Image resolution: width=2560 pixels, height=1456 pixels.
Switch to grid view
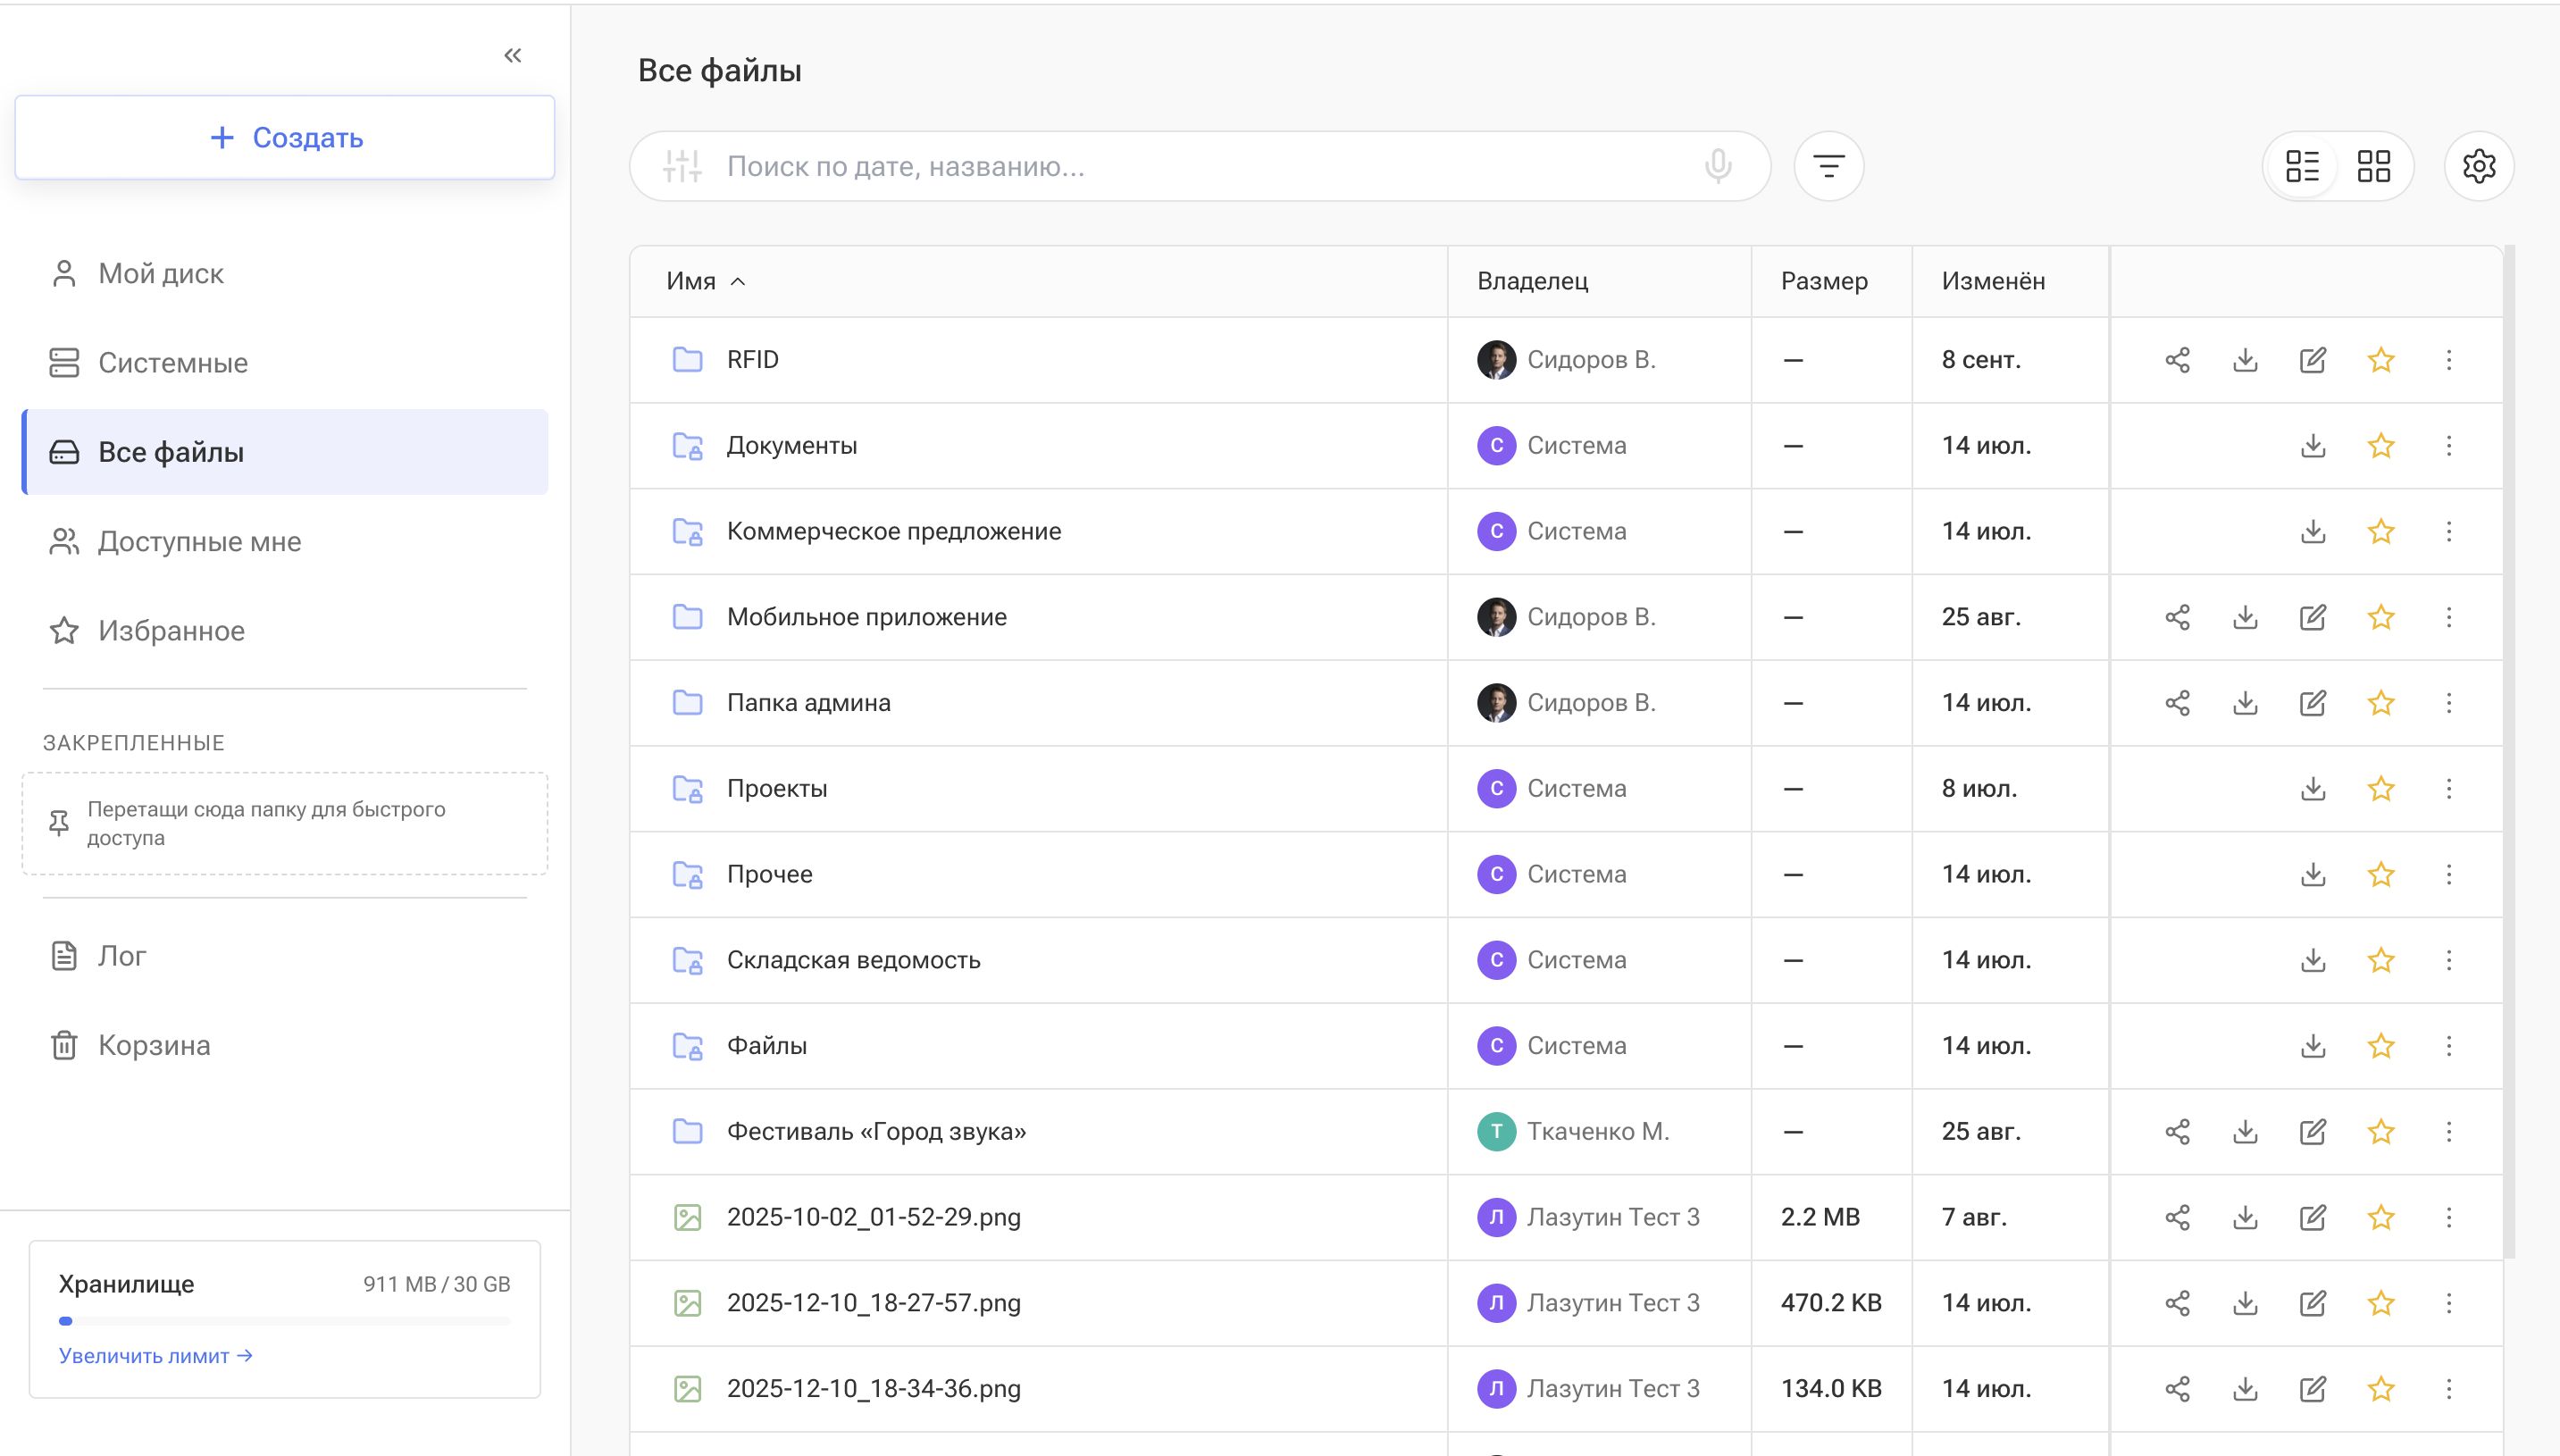2374,166
